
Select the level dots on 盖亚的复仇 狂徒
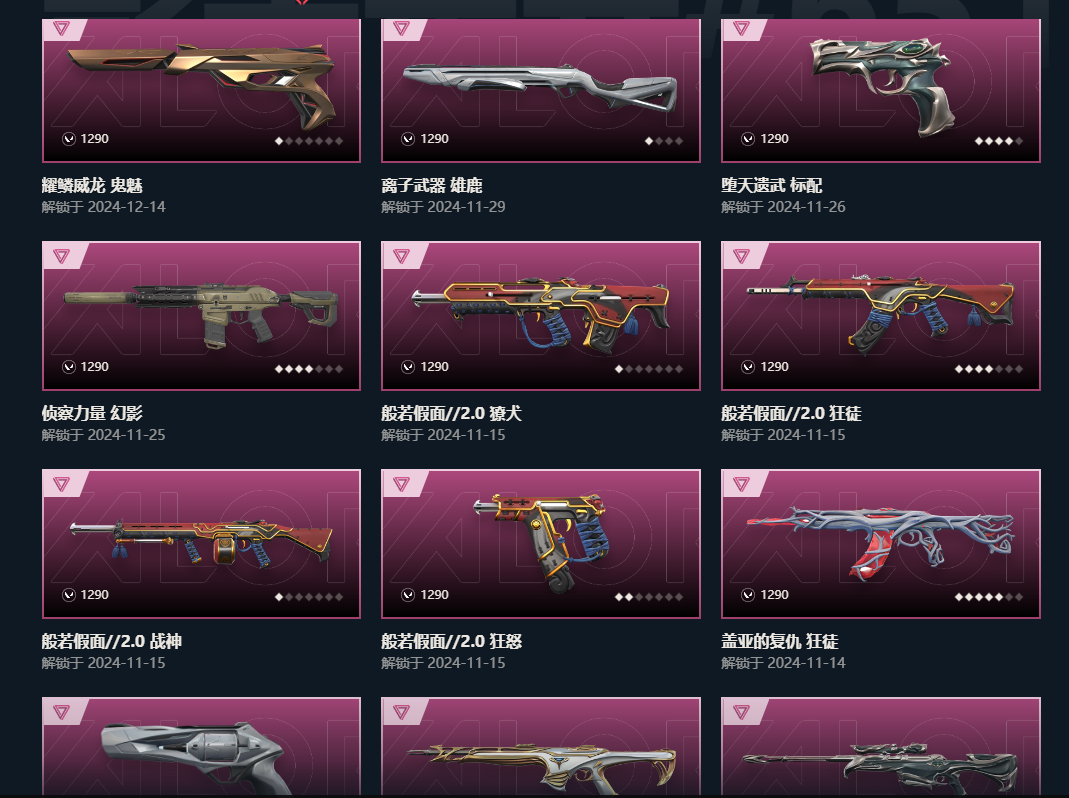[x=989, y=597]
